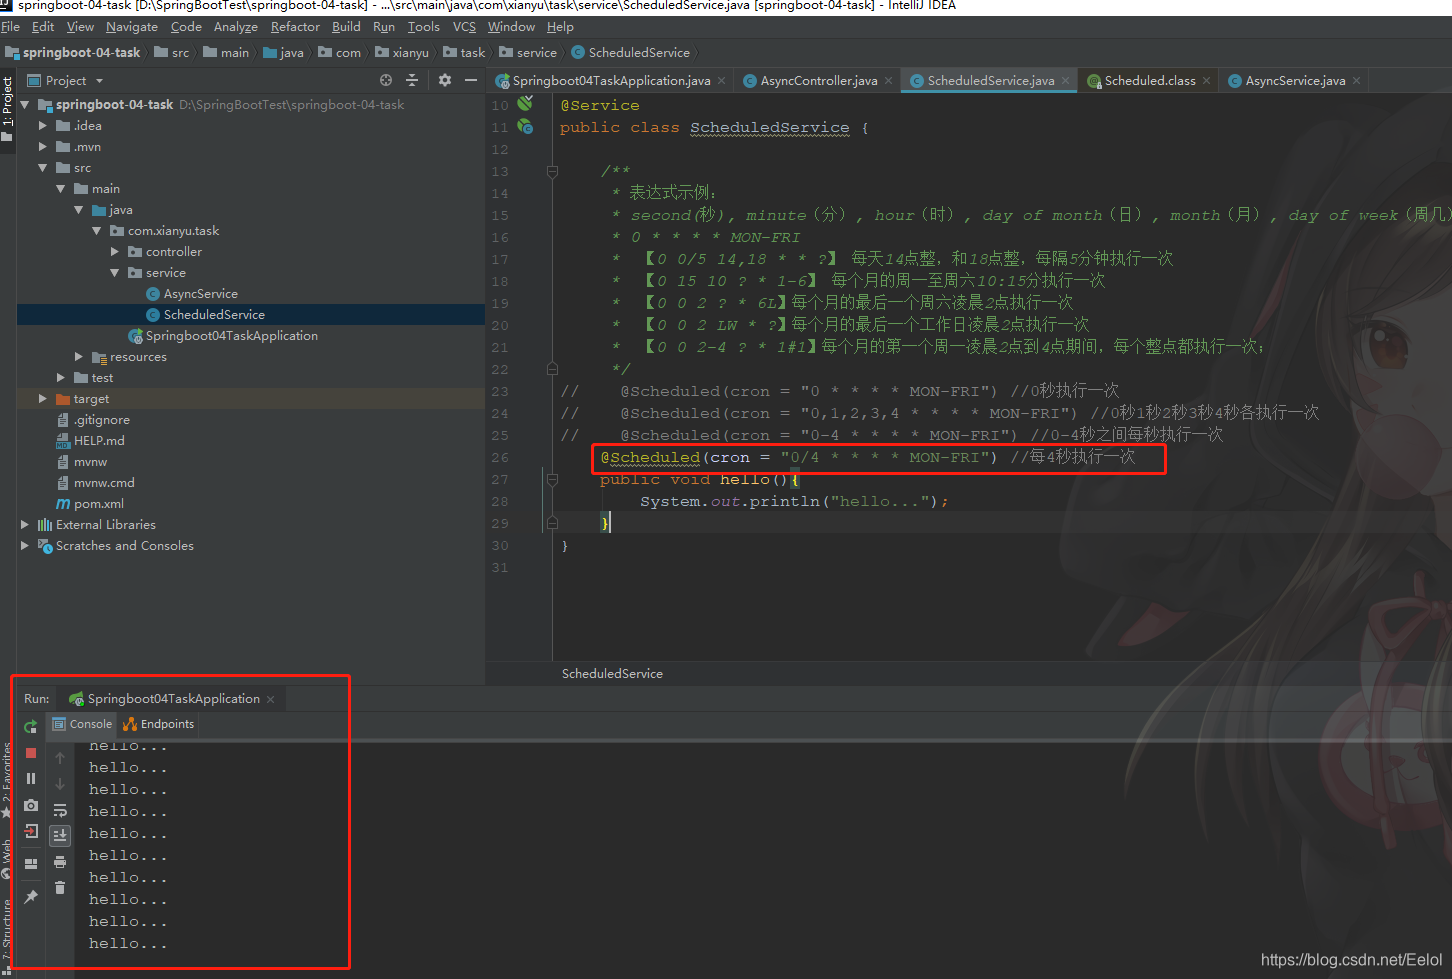Expand the .mvn folder

coord(42,146)
